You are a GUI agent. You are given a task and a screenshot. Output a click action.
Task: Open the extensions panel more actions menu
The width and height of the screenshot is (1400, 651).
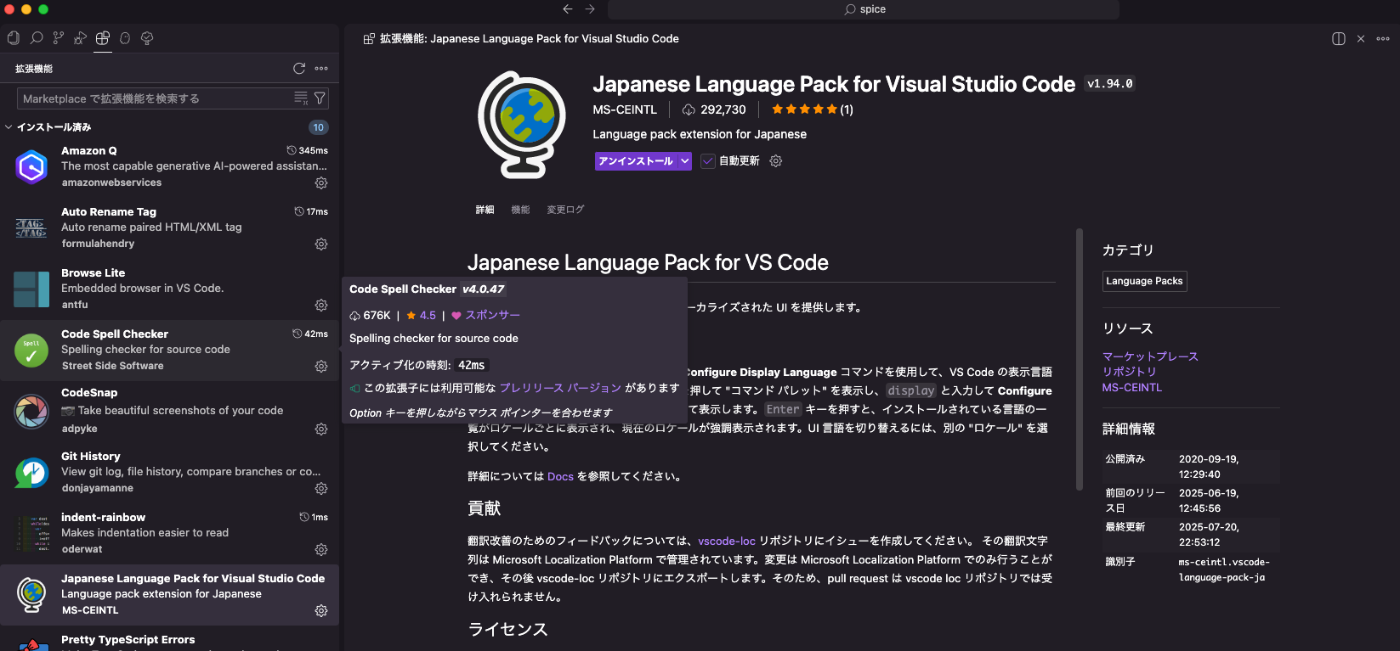(x=321, y=69)
